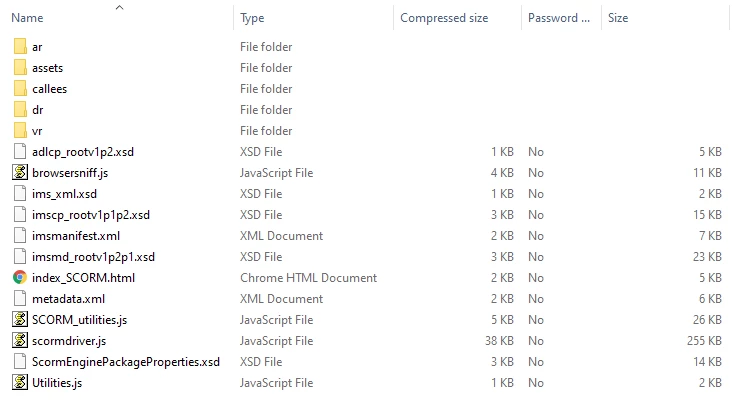Screen dimensions: 744x418
Task: Click the Chrome icon of index_SCORM.html
Action: coord(20,278)
